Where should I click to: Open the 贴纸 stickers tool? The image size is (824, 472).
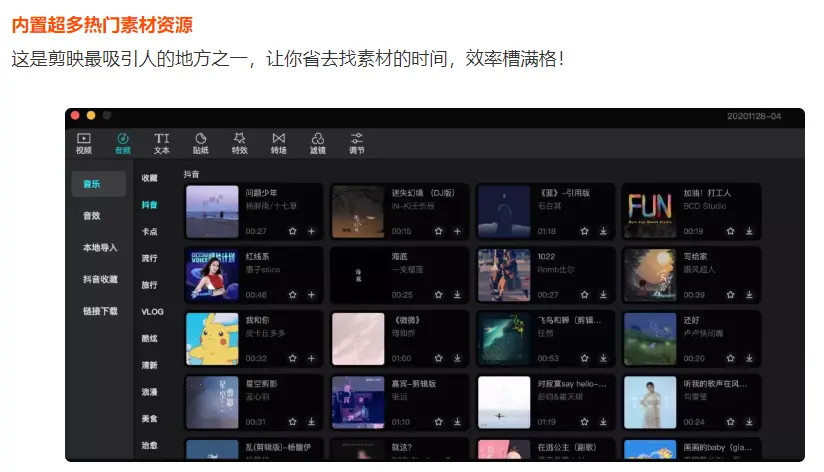tap(200, 143)
